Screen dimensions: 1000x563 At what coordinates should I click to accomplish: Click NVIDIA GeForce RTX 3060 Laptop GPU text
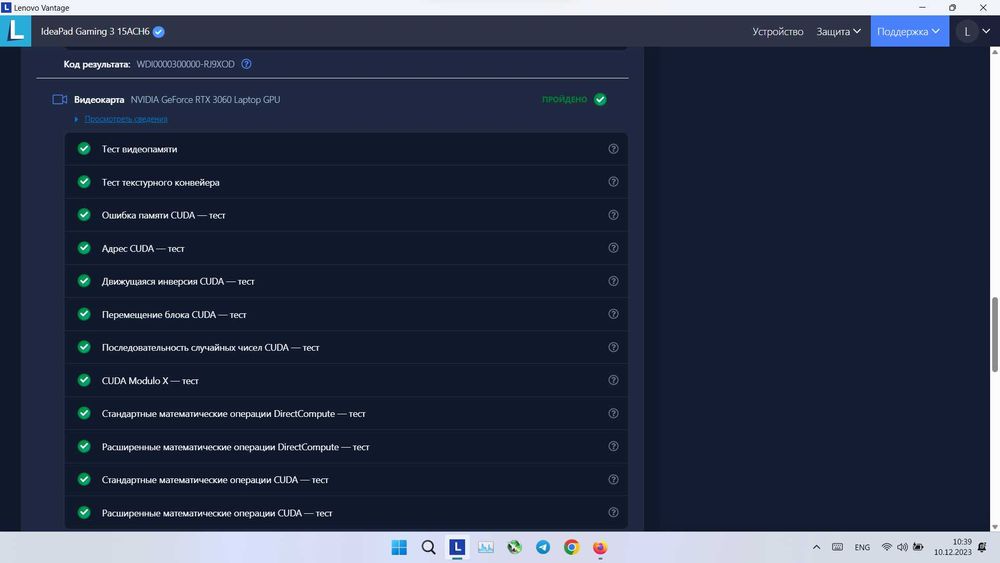[x=205, y=99]
